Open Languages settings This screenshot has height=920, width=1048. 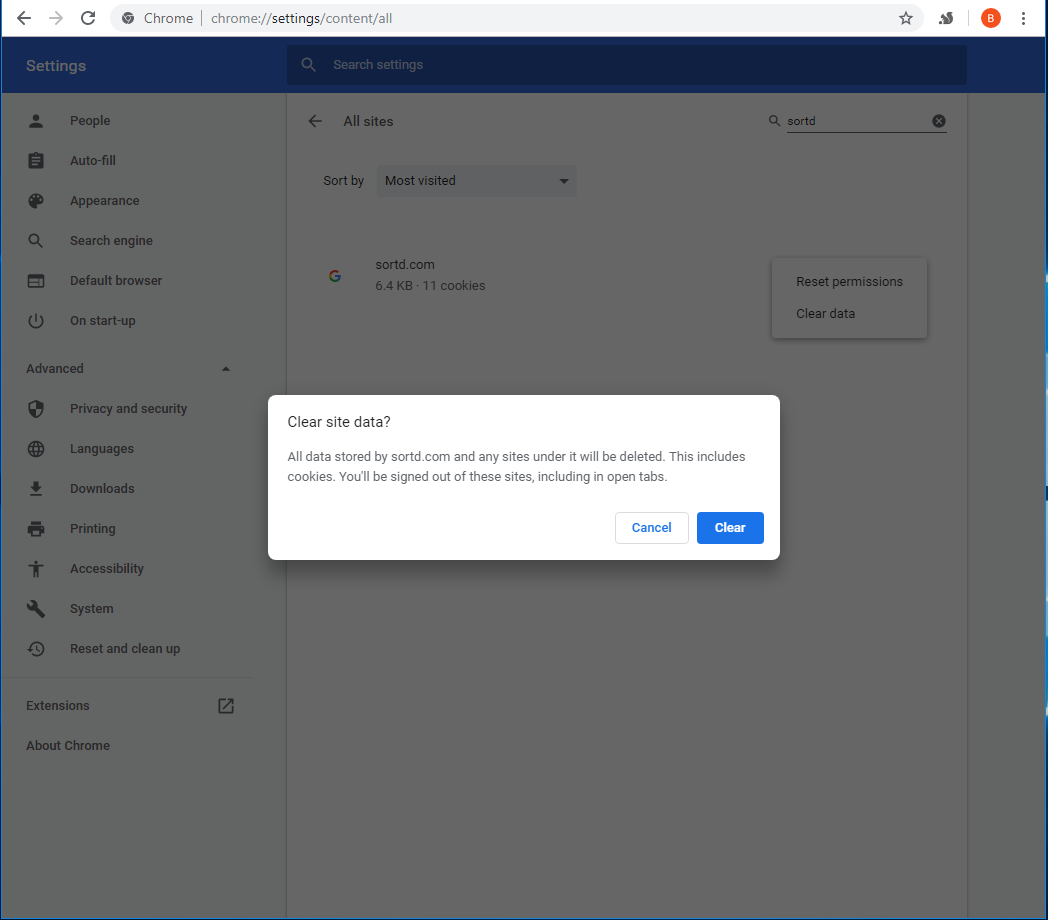click(x=102, y=449)
